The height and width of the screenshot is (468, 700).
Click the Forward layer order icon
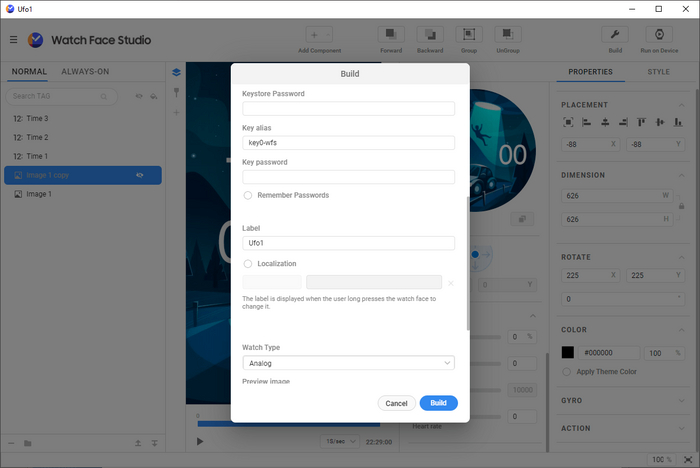[391, 35]
